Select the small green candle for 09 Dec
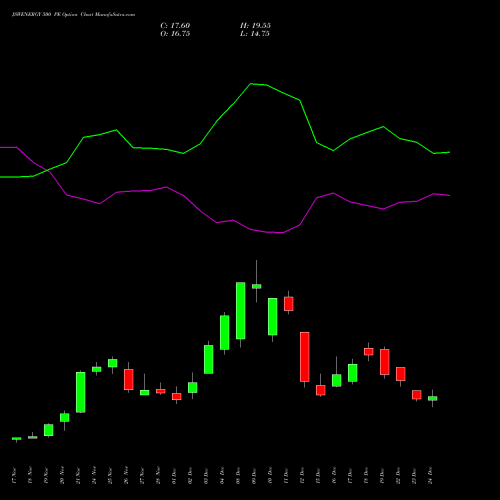The height and width of the screenshot is (500, 500). [x=257, y=286]
